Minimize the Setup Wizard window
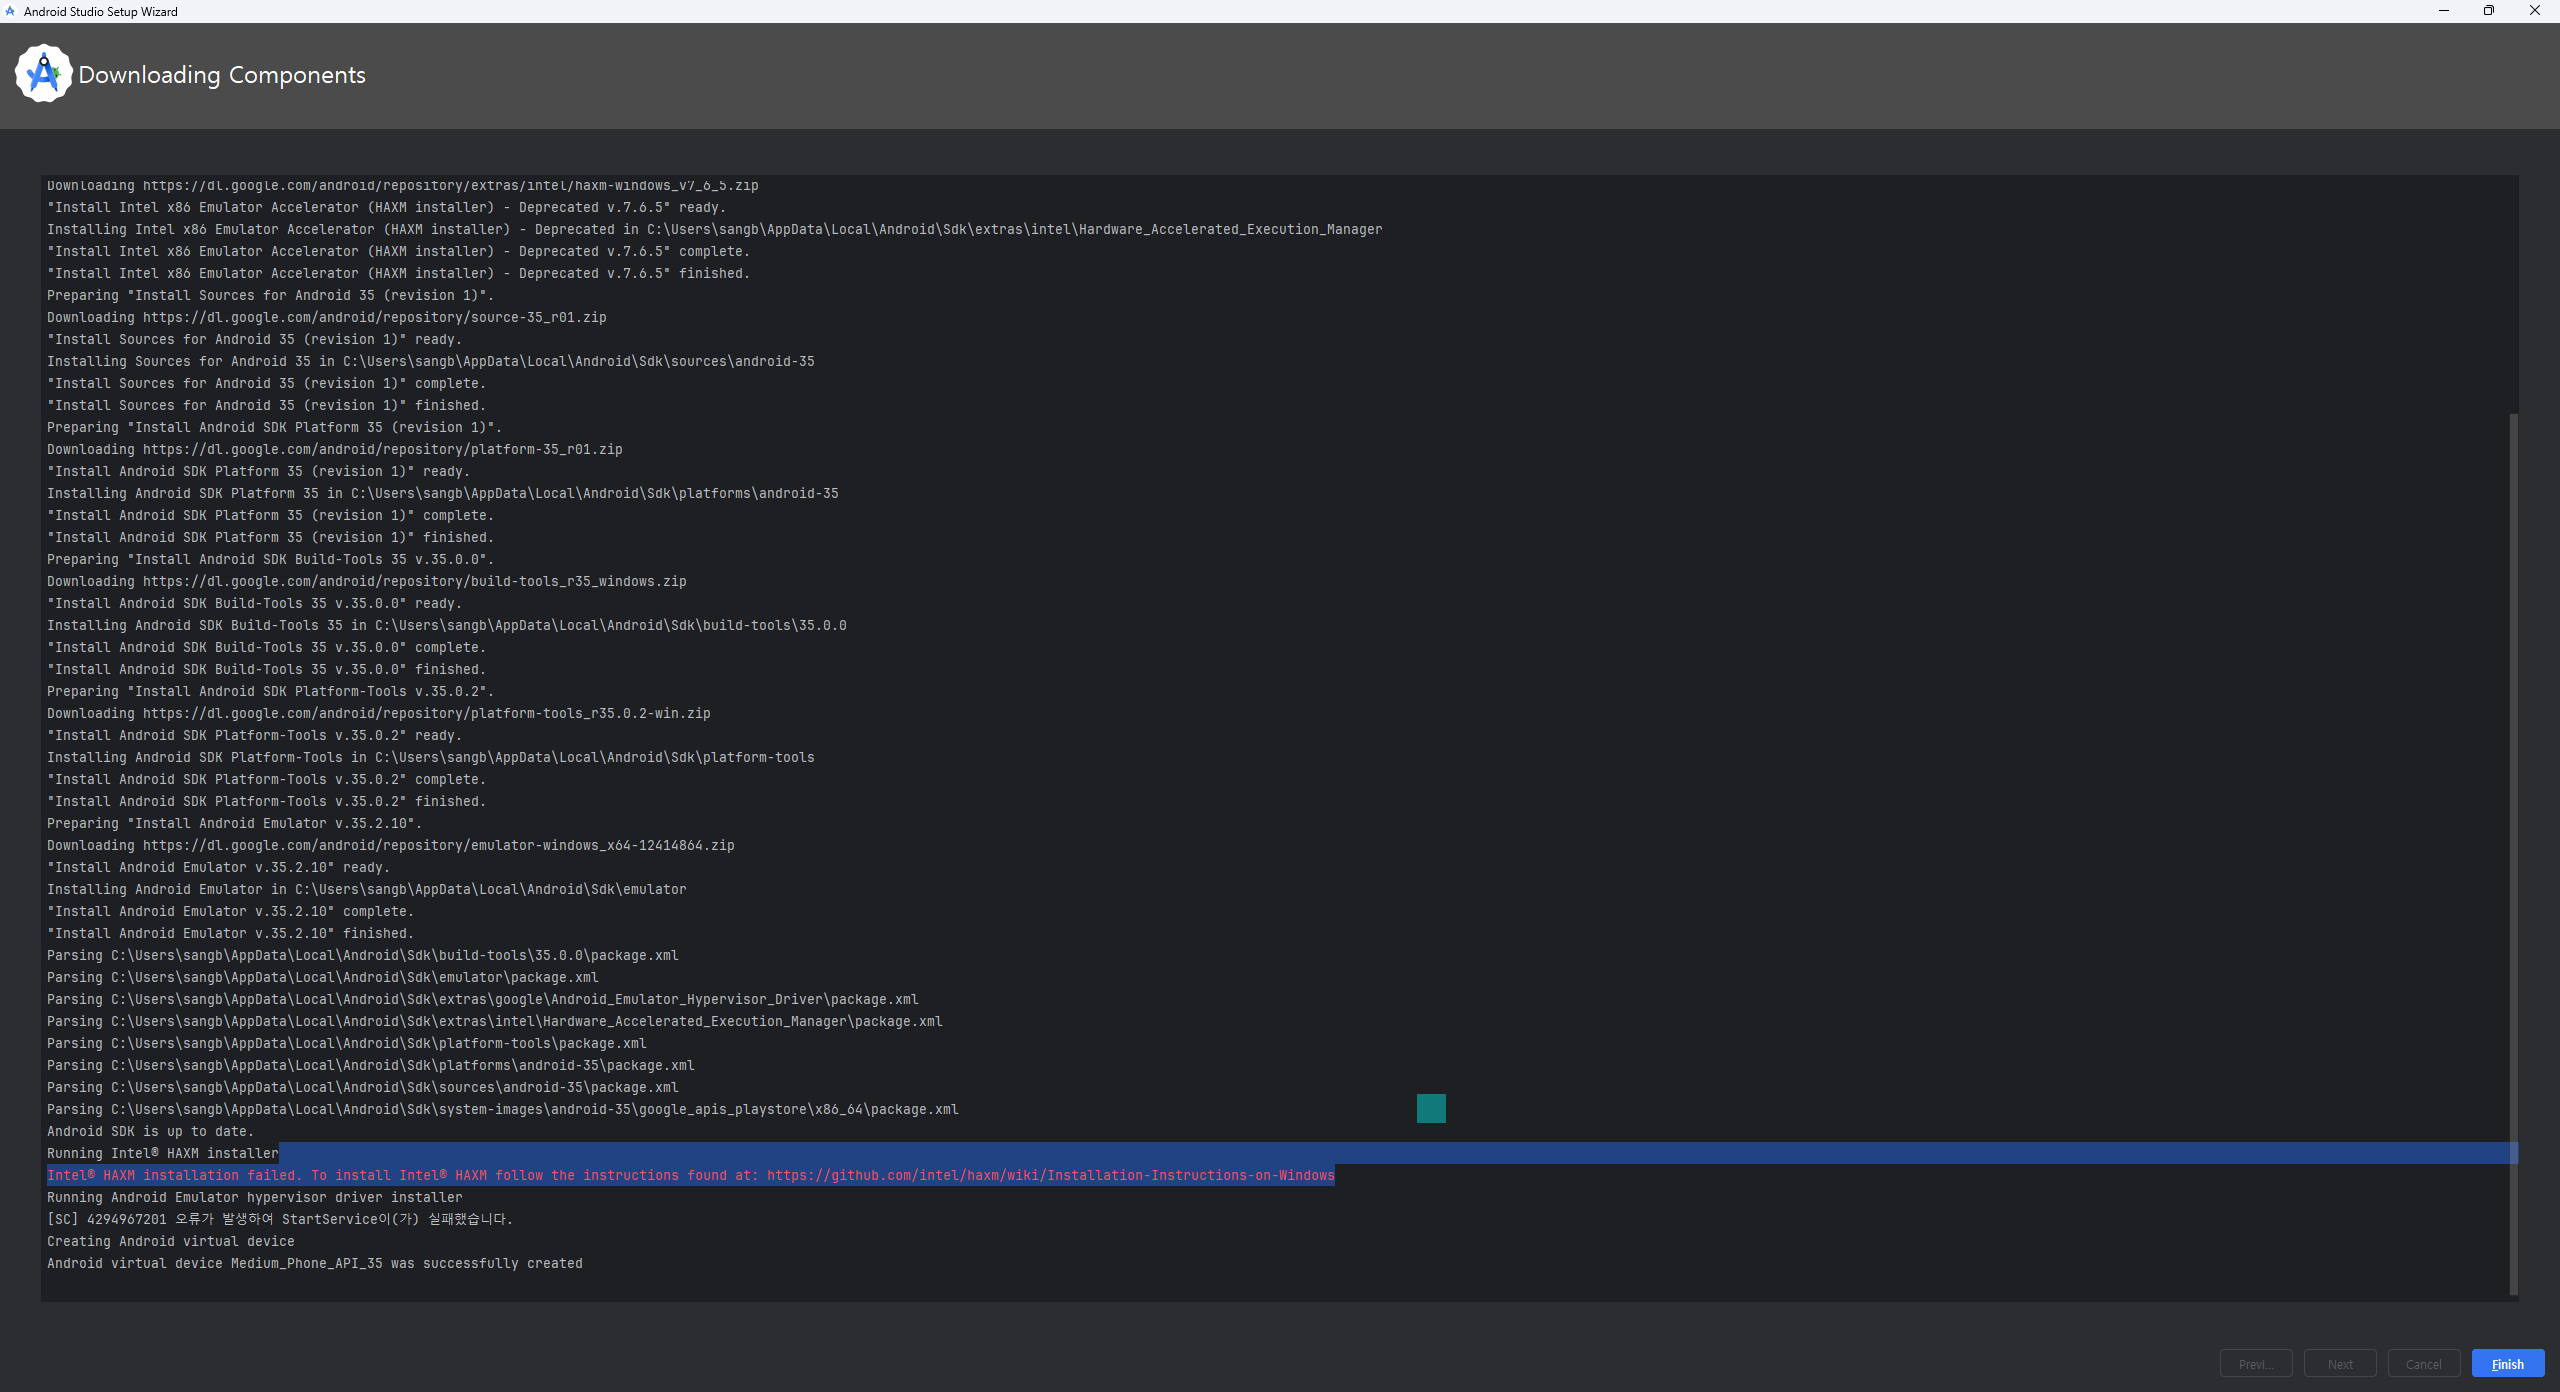This screenshot has width=2560, height=1392. (2443, 11)
